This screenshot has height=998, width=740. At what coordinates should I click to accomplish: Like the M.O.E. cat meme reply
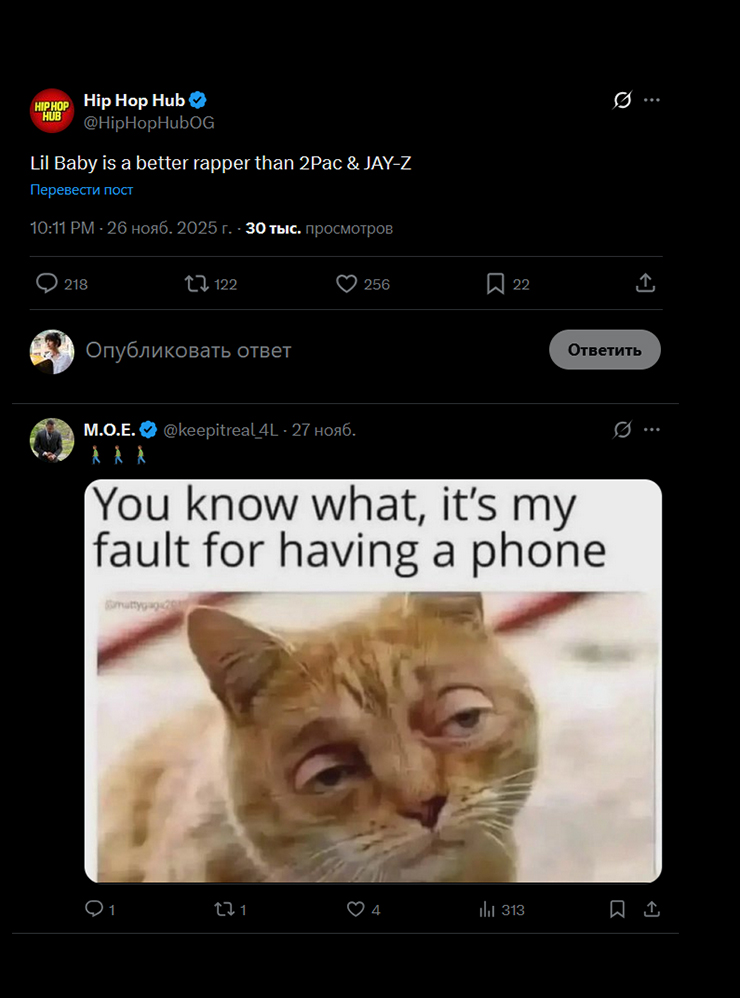(356, 909)
